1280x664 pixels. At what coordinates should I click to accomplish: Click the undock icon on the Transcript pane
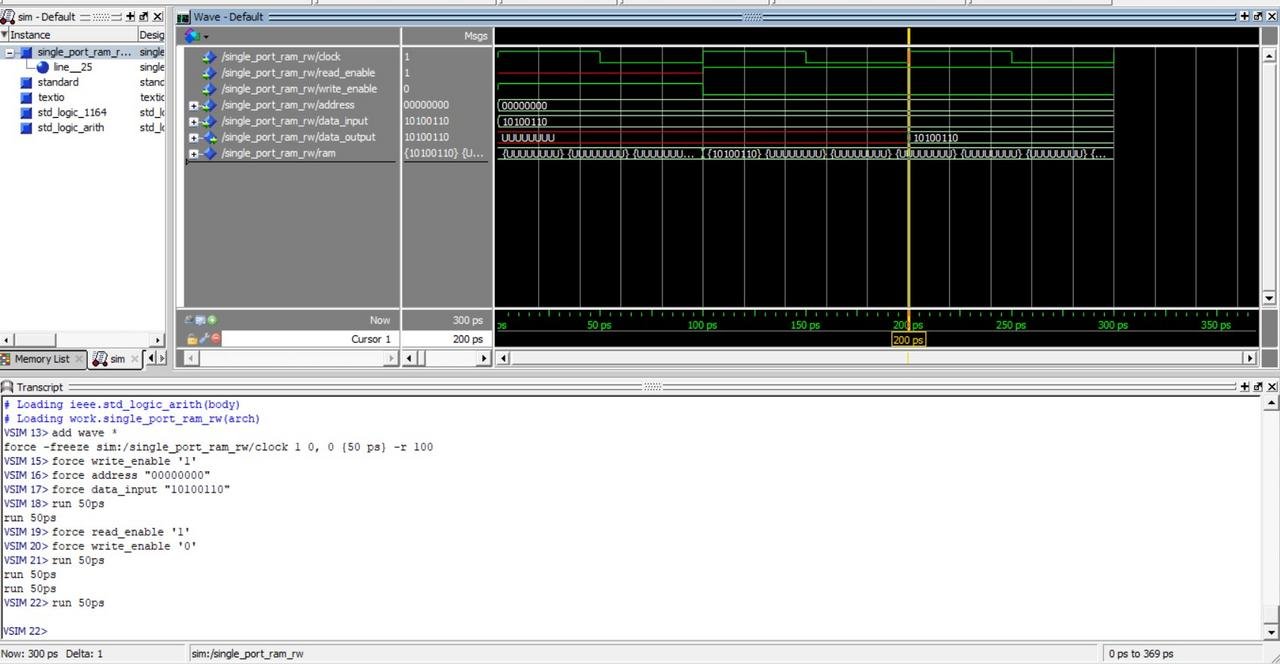click(x=1260, y=387)
